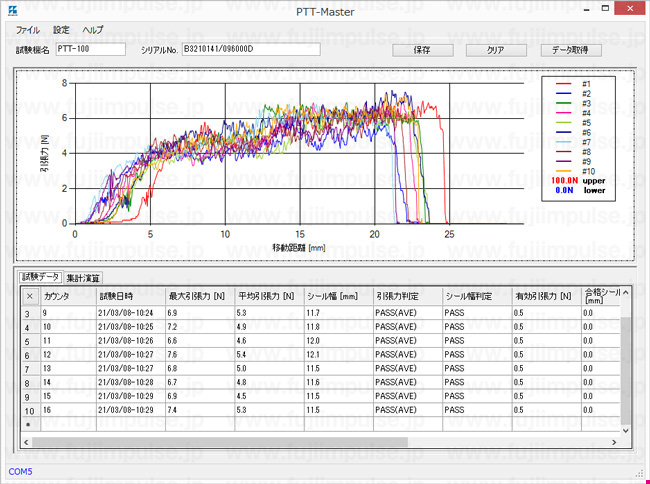Open the ヘルプ menu
The height and width of the screenshot is (484, 650).
pos(93,30)
